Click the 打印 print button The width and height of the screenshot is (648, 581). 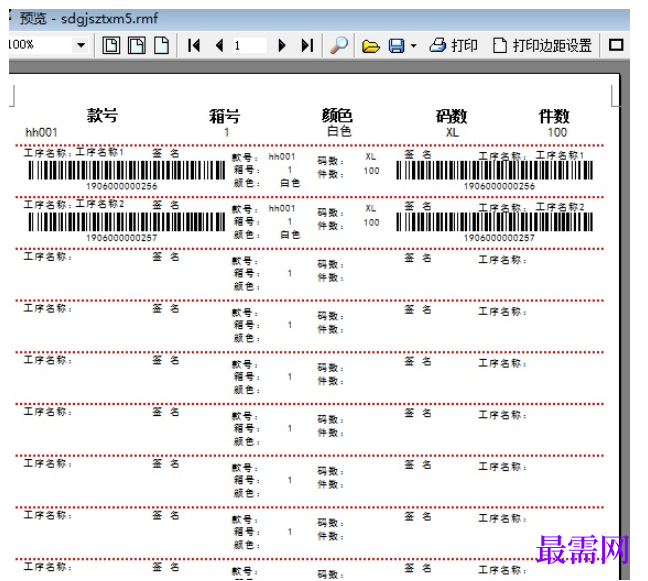453,45
